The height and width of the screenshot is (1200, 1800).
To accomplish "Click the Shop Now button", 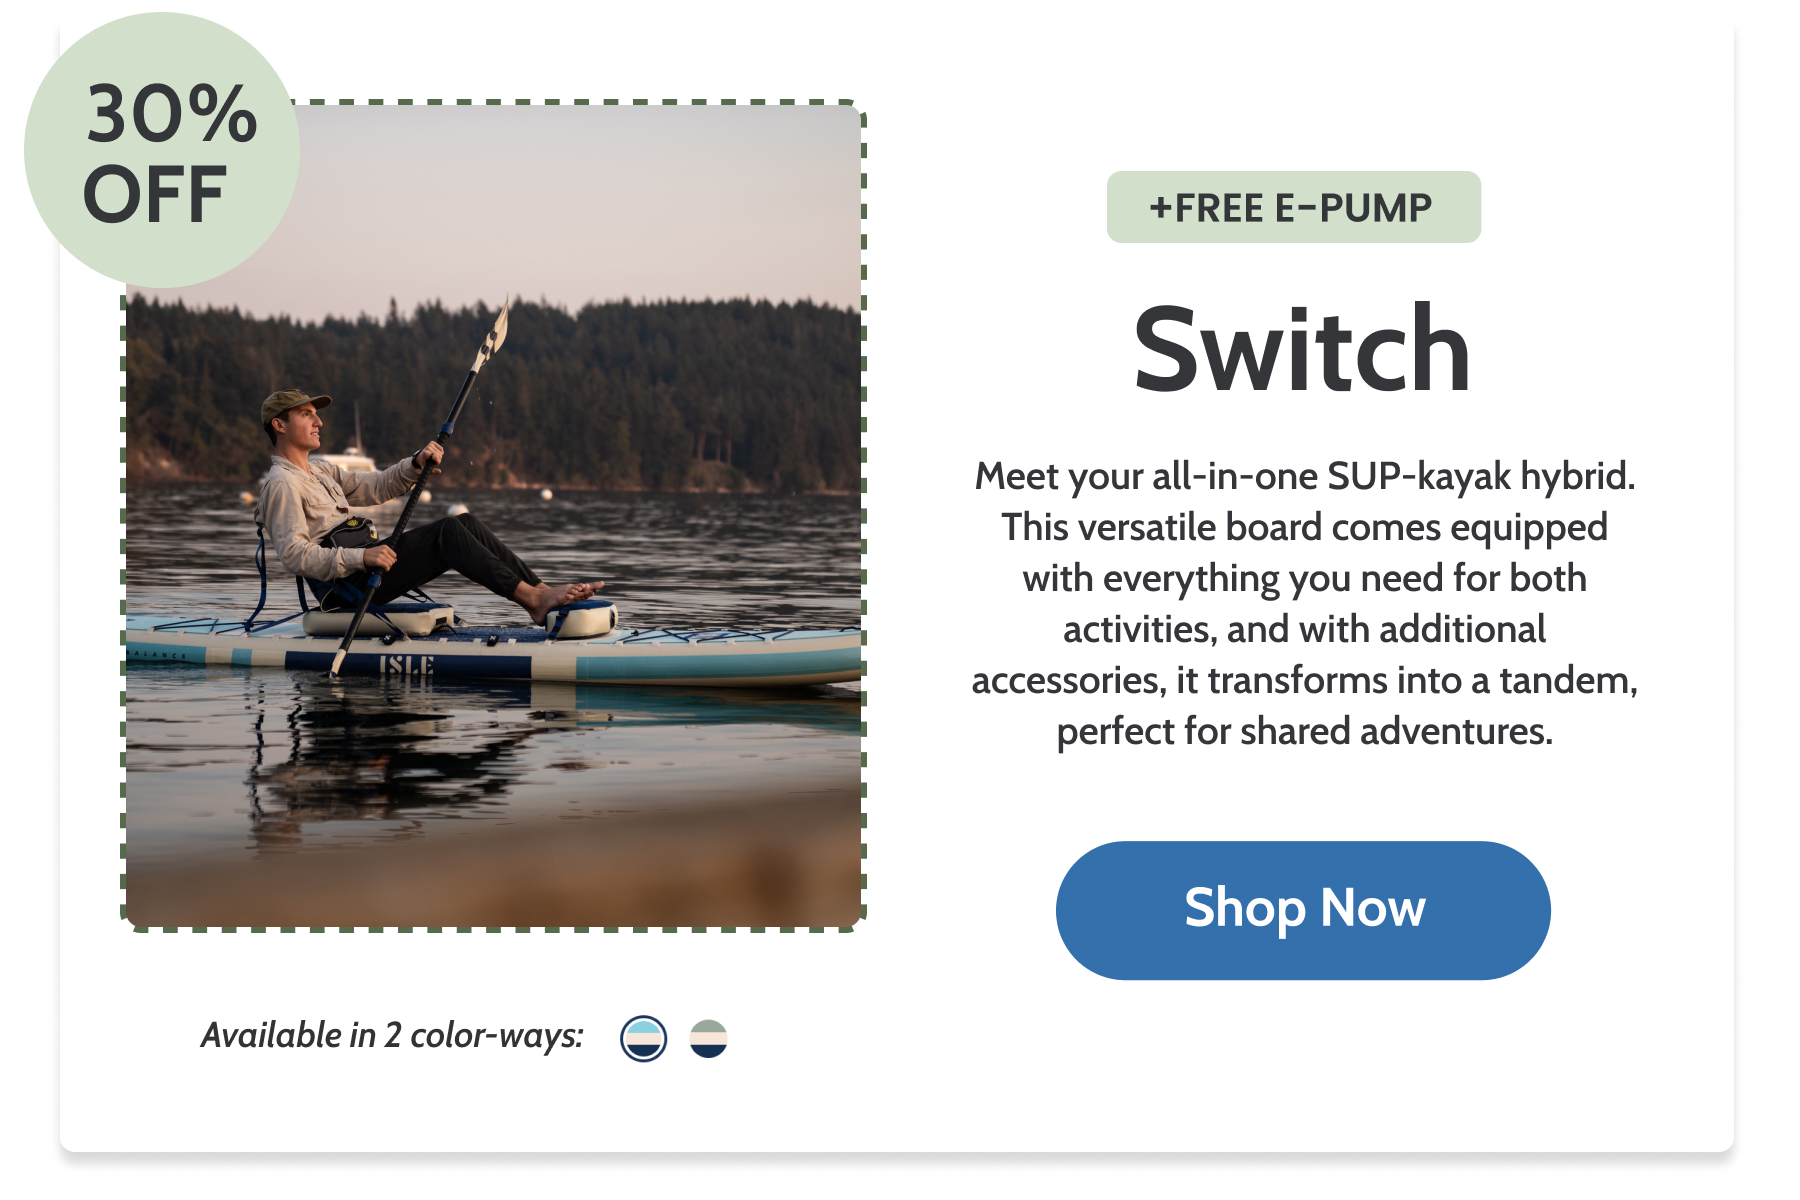I will point(1303,910).
